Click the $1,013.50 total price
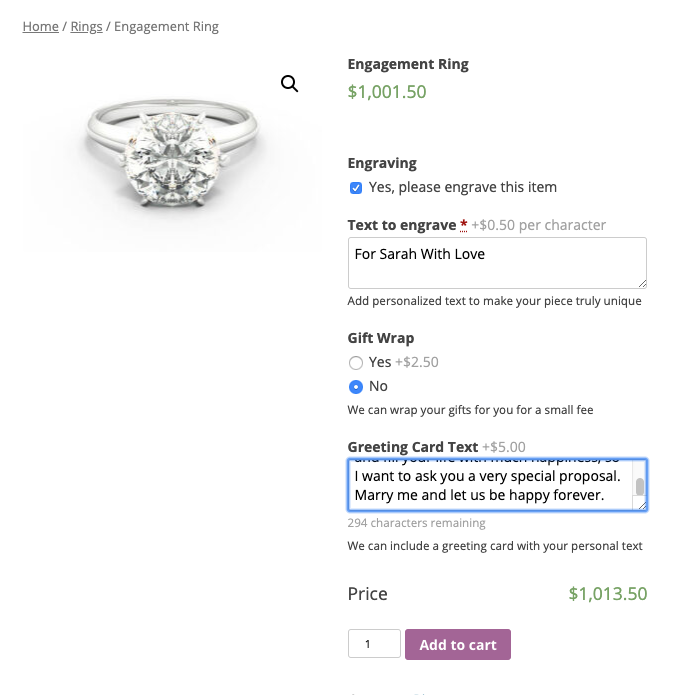The width and height of the screenshot is (686, 695). [607, 594]
